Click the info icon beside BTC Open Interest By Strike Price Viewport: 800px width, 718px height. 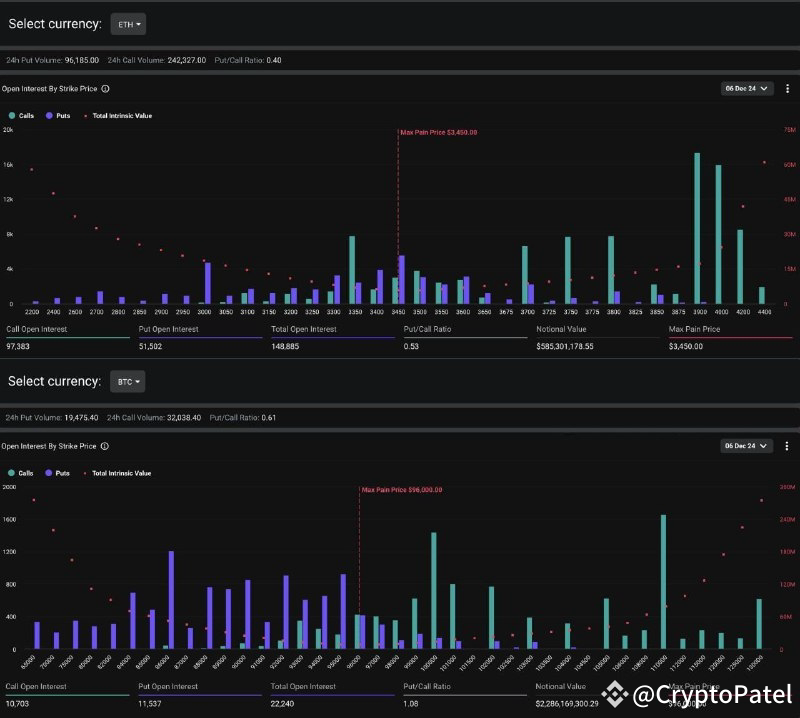pos(105,446)
